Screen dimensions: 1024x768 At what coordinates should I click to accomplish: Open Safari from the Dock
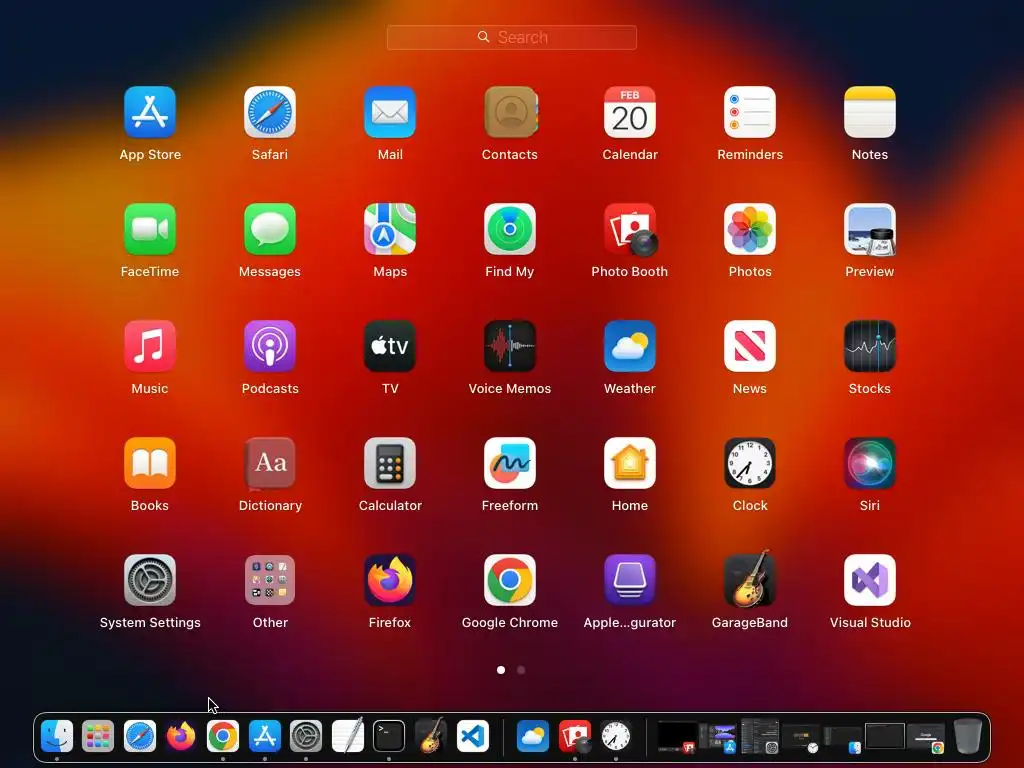coord(140,736)
